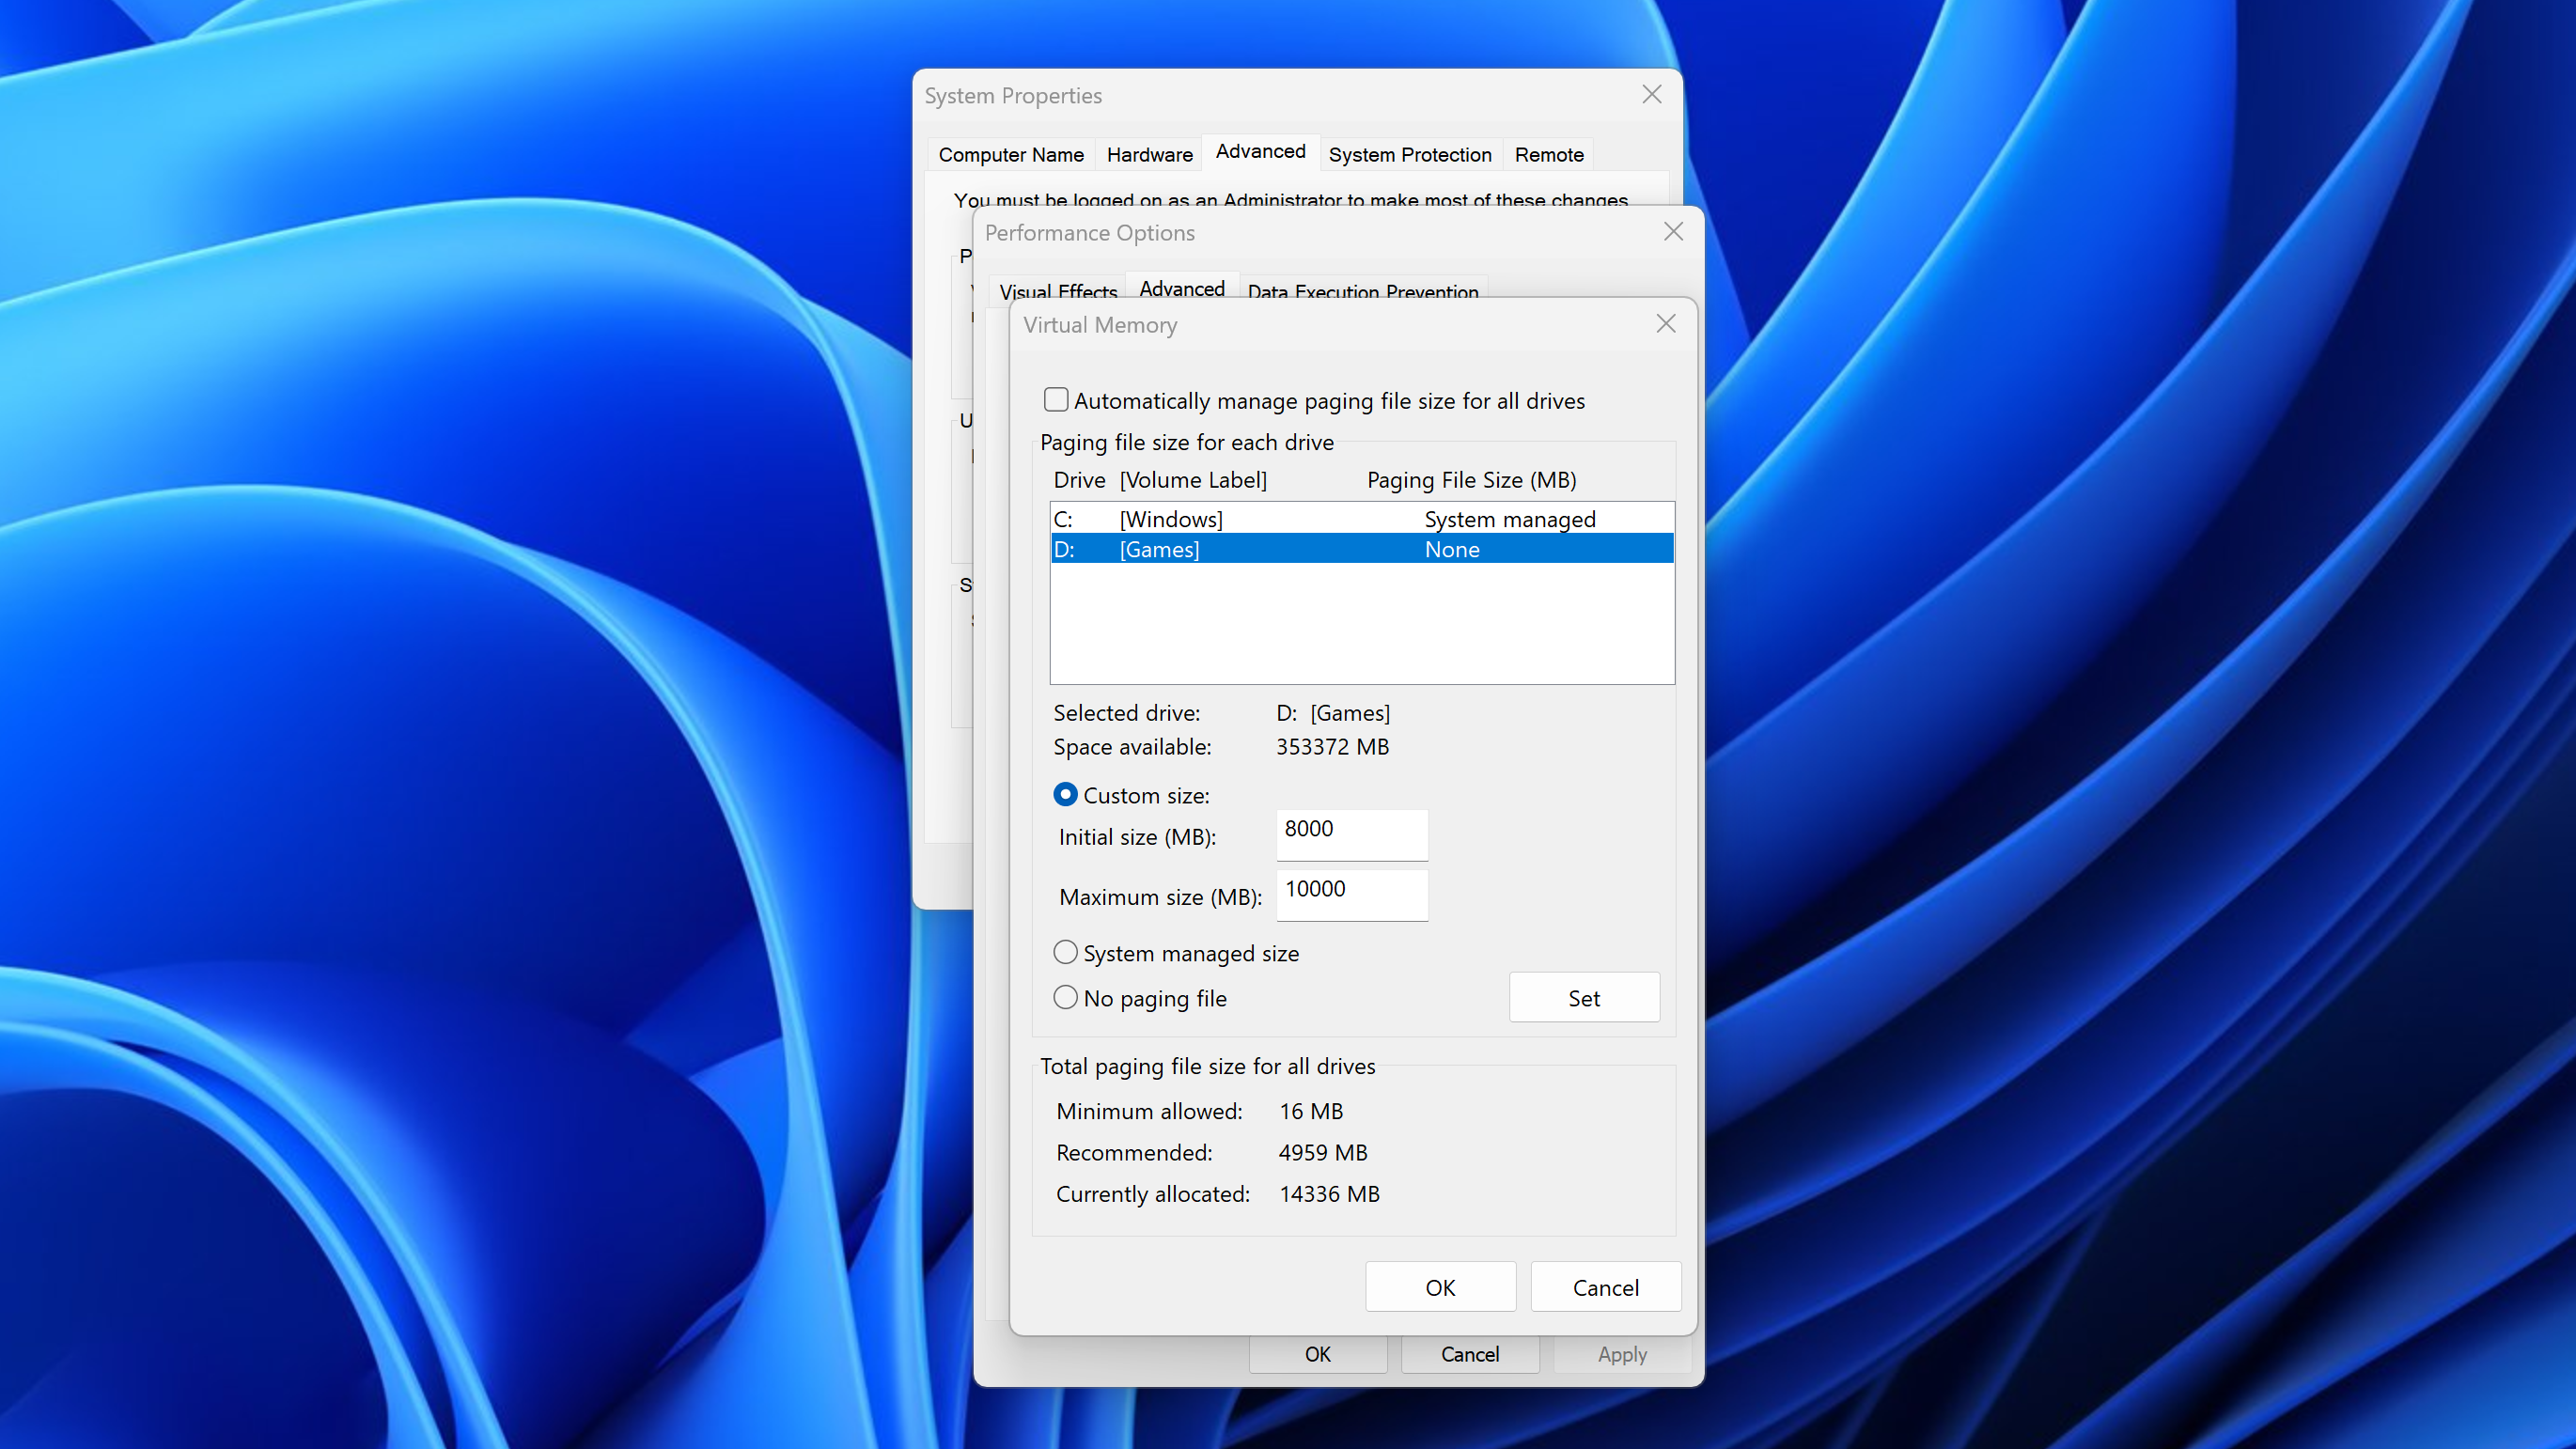Click the Initial size (MB) input field
Image resolution: width=2576 pixels, height=1449 pixels.
(x=1351, y=835)
